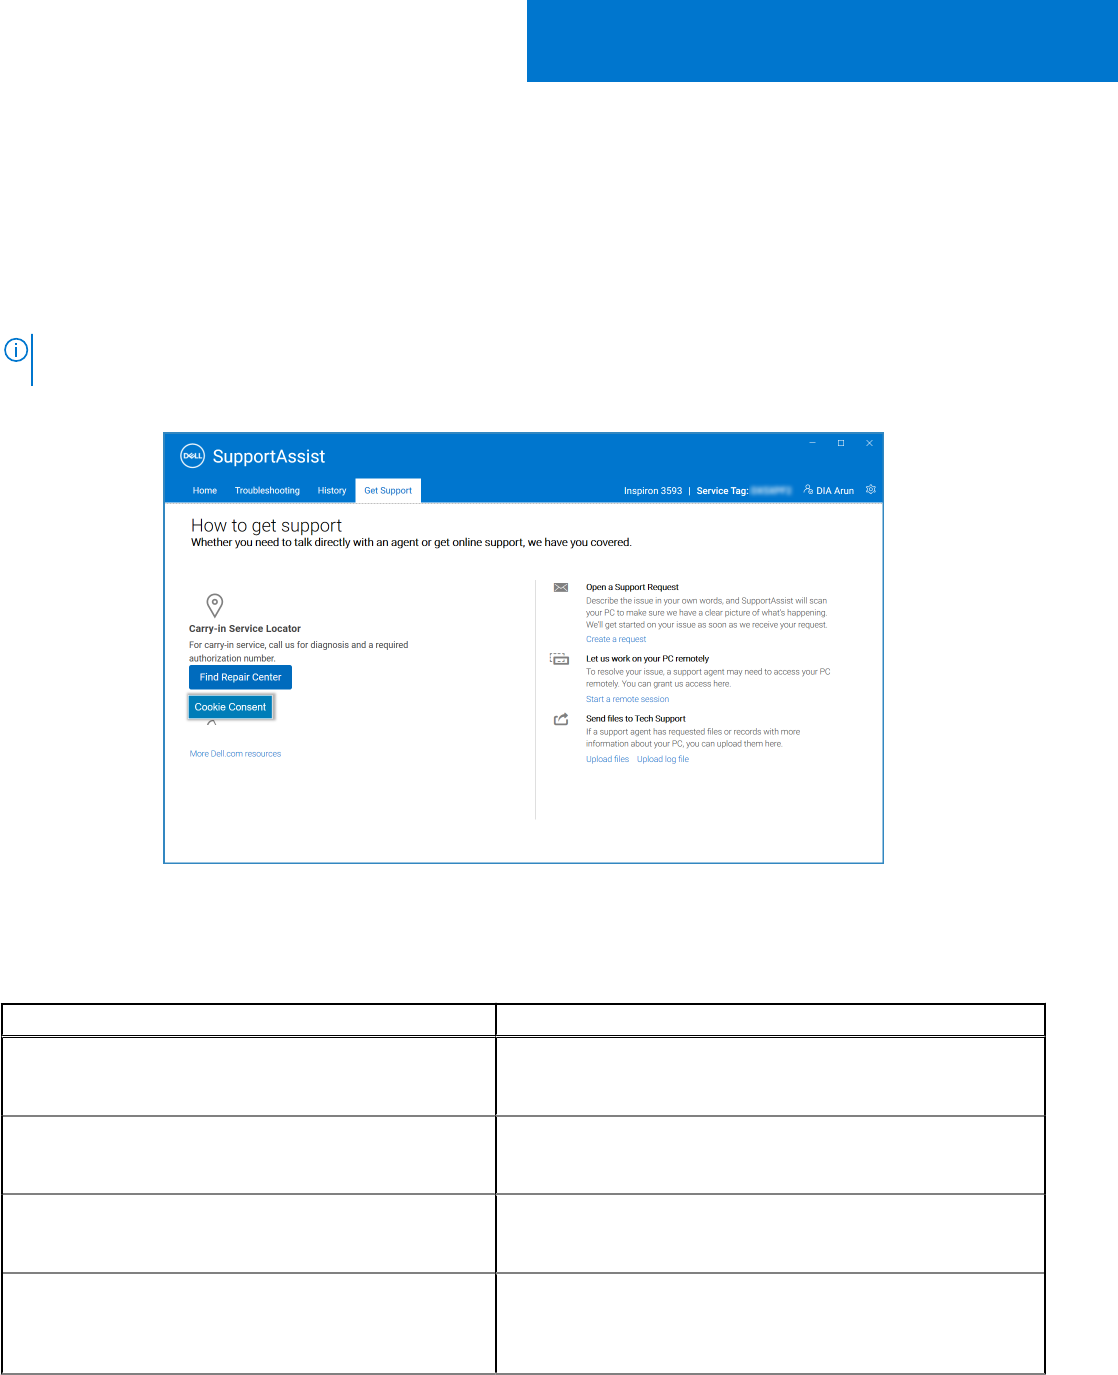Viewport: 1118px width, 1375px height.
Task: Click the Cookie Consent button
Action: click(x=230, y=707)
